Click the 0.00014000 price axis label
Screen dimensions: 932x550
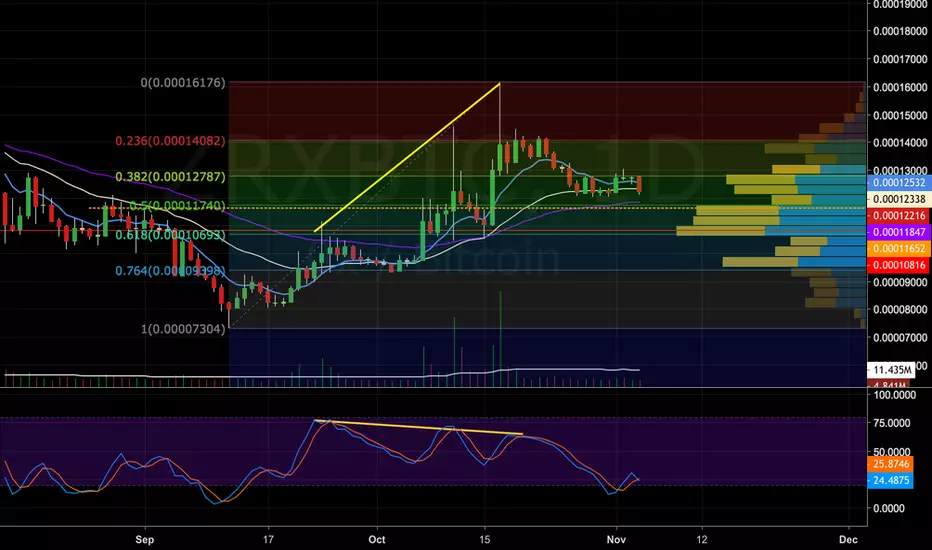(900, 143)
